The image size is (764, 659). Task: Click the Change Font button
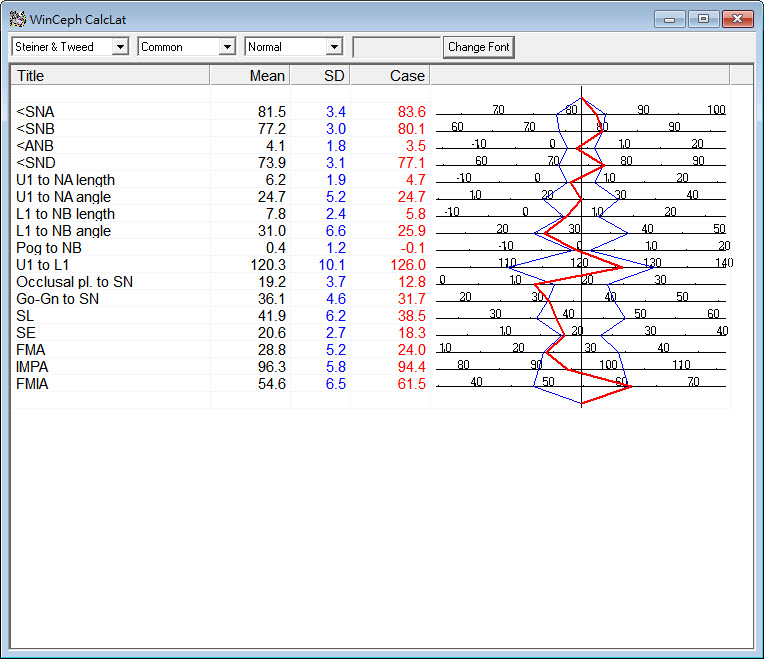478,47
